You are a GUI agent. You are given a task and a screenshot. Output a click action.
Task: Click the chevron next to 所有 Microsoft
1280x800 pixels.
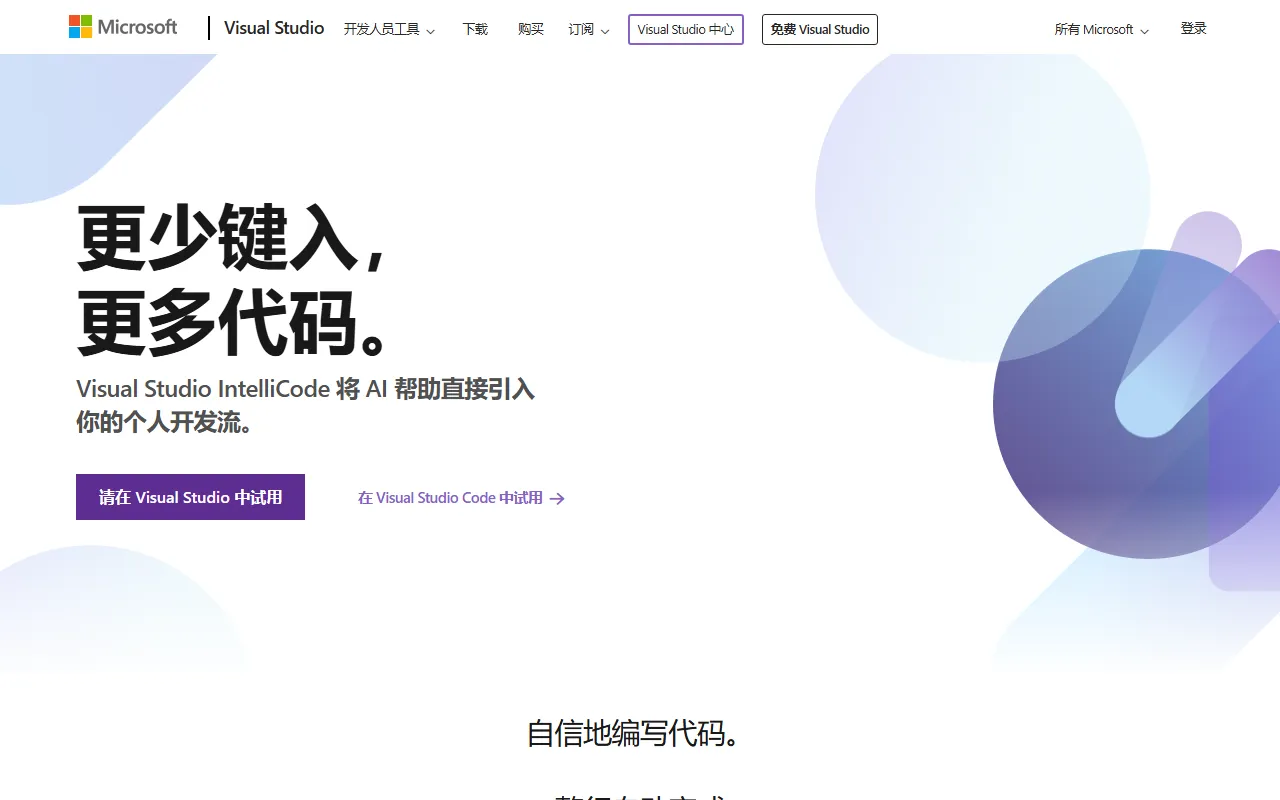click(x=1144, y=31)
